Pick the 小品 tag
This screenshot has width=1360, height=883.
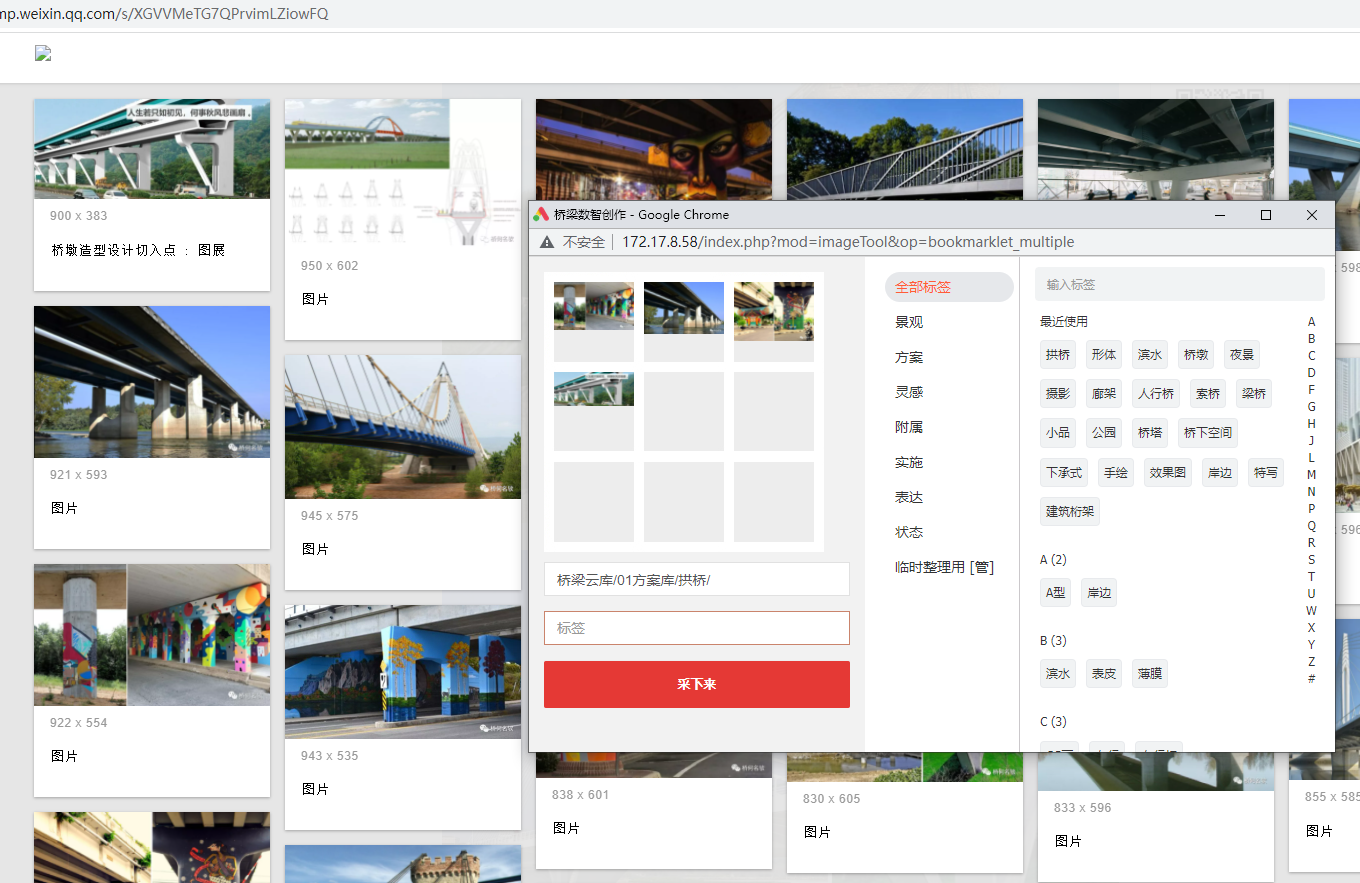[1058, 433]
